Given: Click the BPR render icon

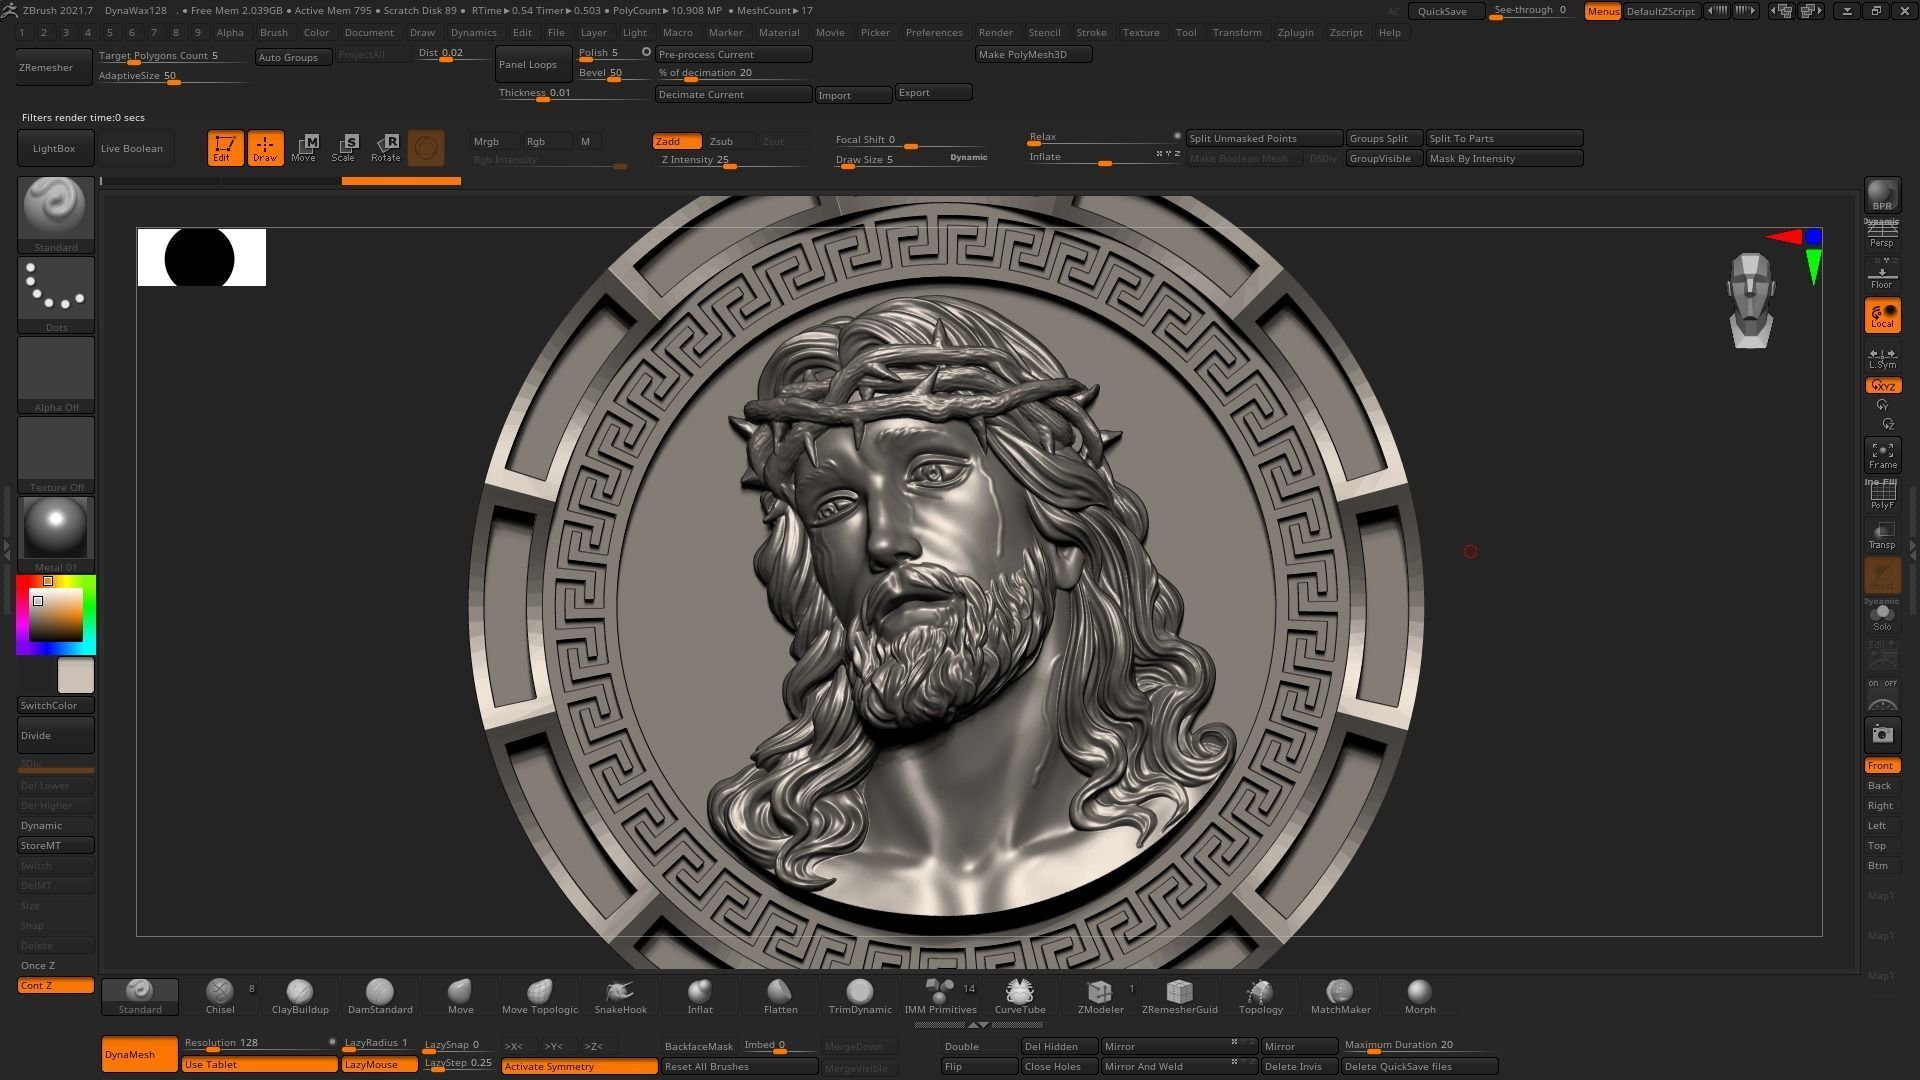Looking at the screenshot, I should pos(1882,196).
